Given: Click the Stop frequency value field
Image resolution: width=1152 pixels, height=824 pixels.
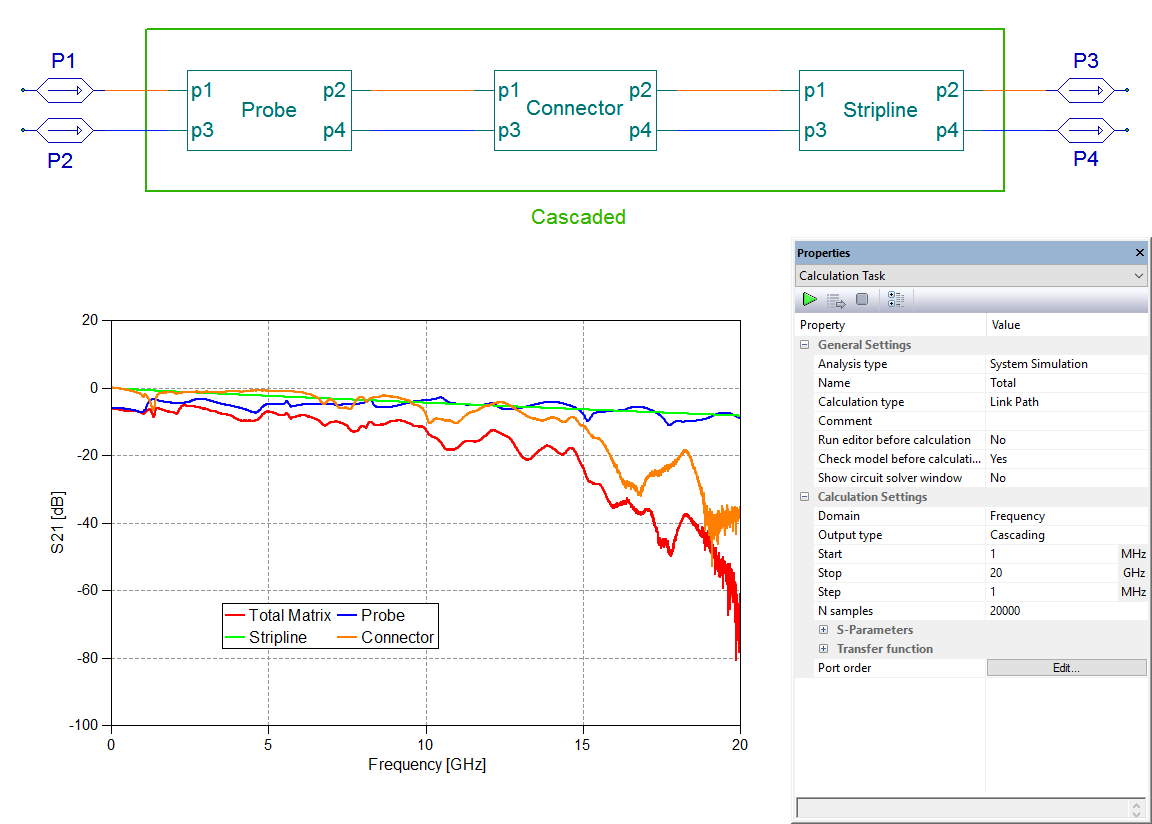Looking at the screenshot, I should point(1050,573).
